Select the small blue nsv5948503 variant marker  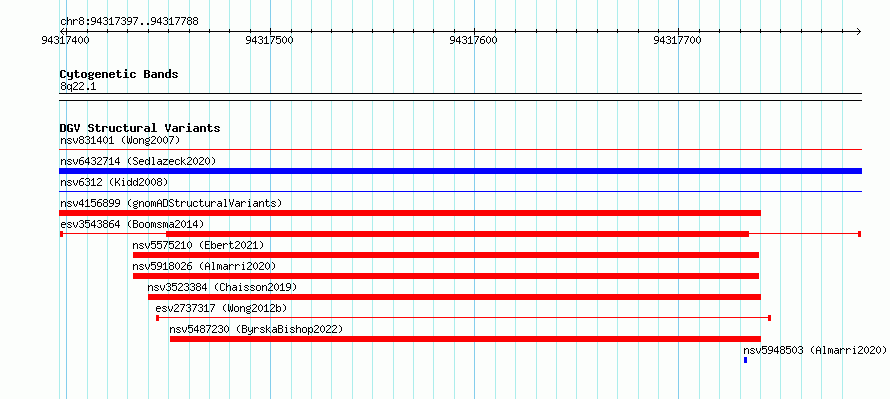point(745,360)
